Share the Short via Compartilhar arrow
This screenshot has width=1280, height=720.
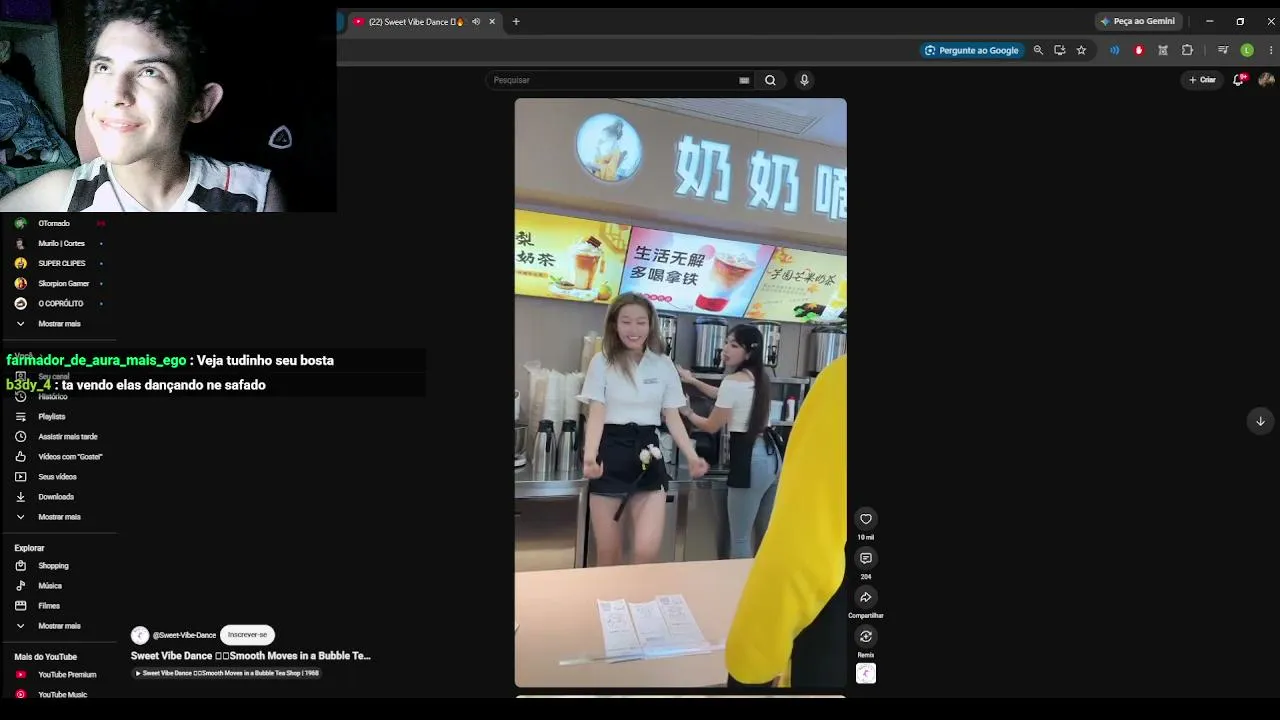[x=866, y=597]
